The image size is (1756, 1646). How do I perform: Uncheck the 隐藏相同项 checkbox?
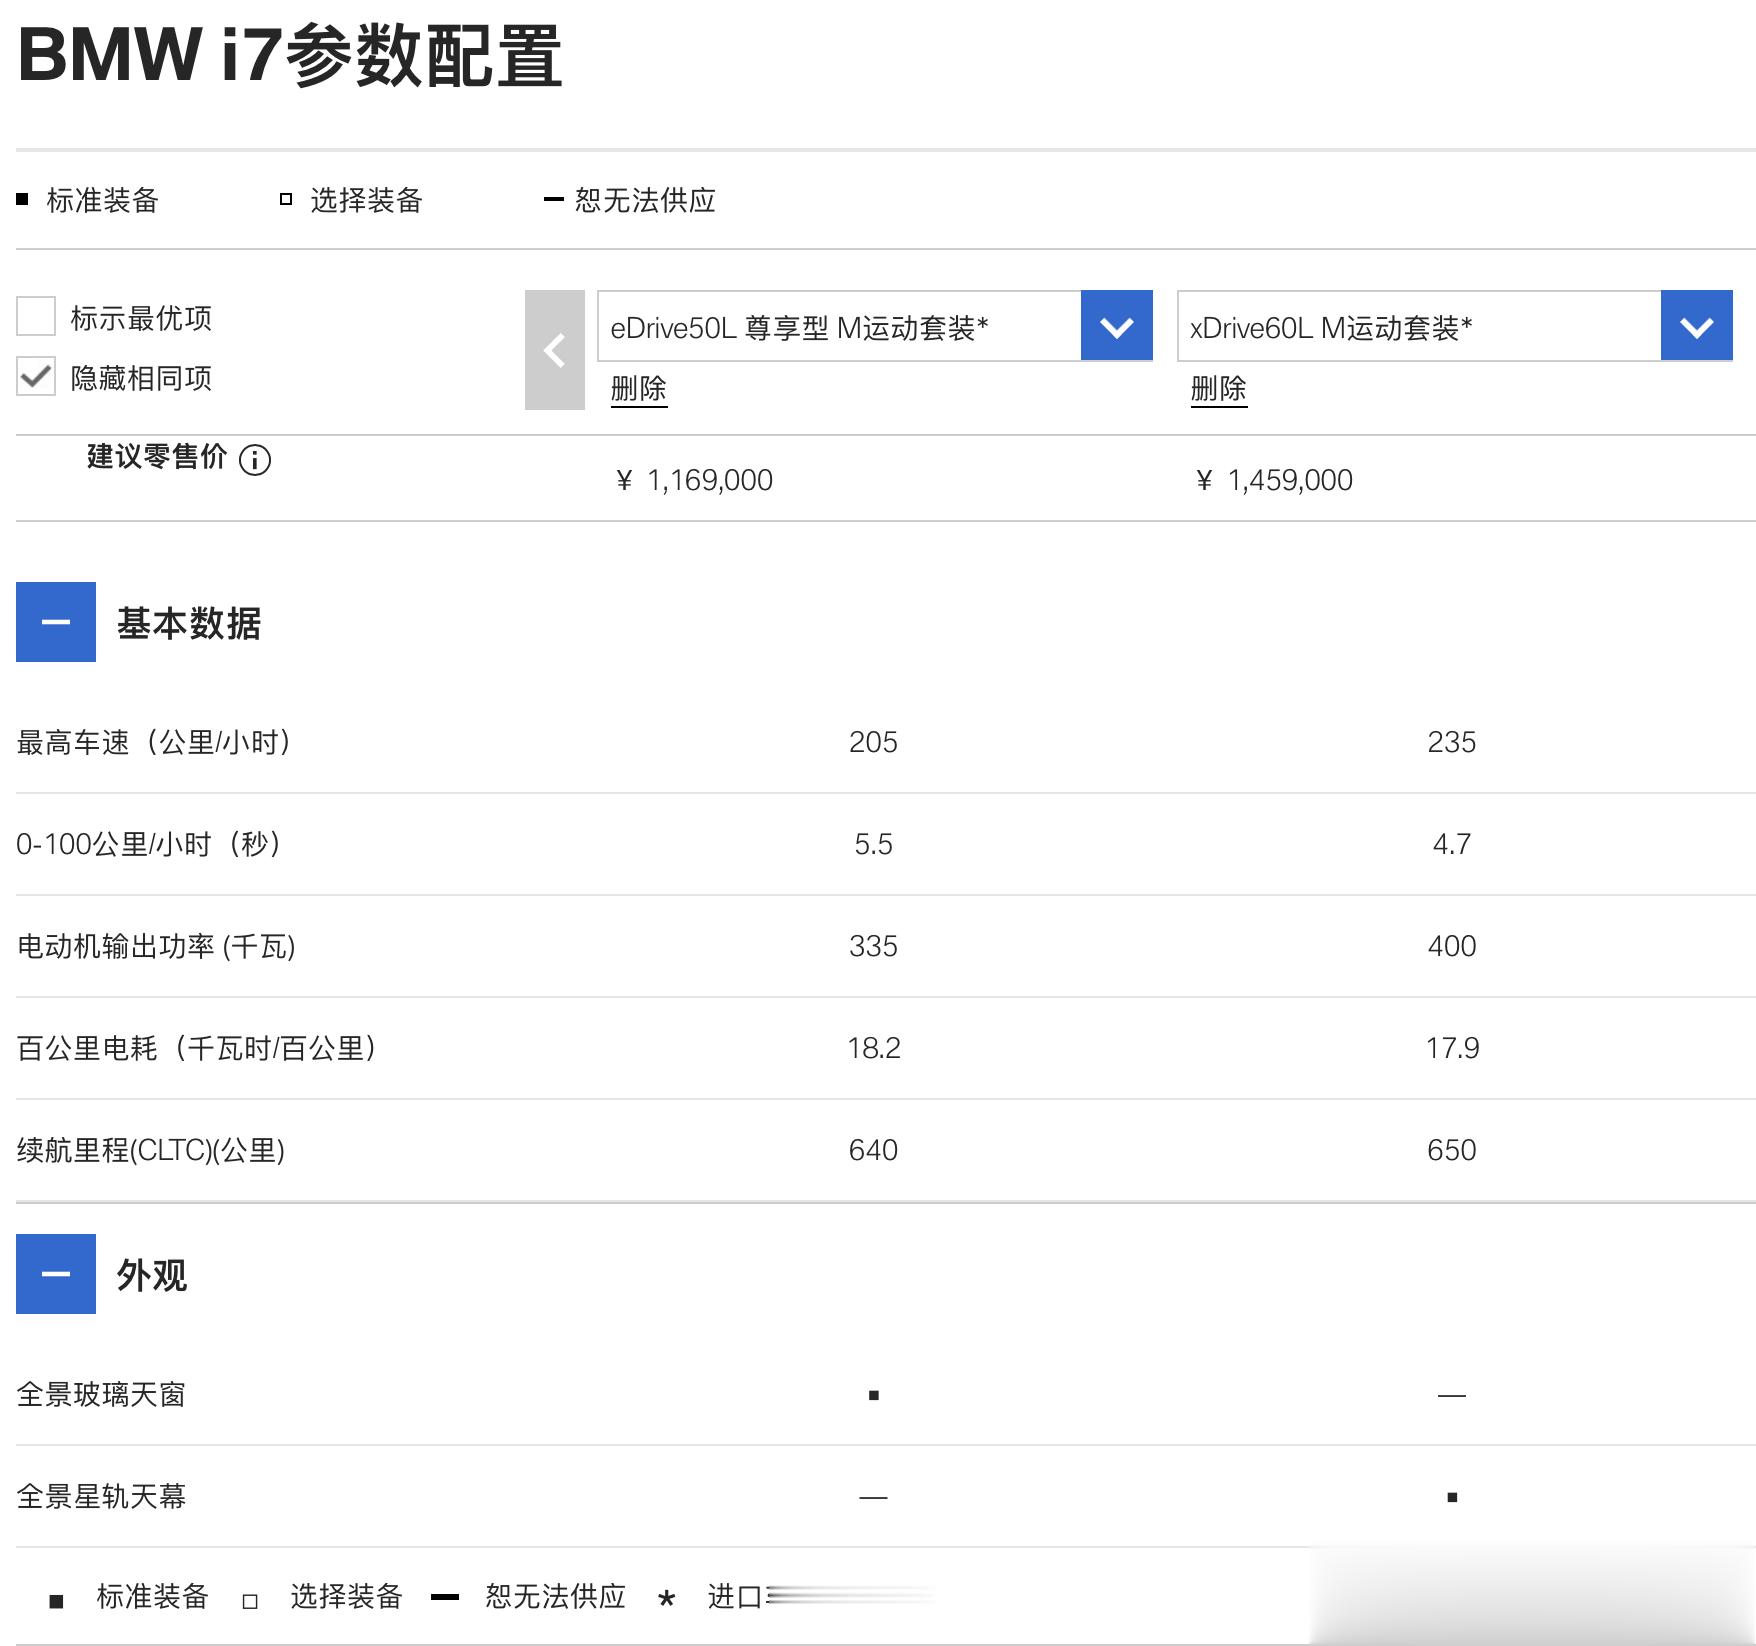36,377
